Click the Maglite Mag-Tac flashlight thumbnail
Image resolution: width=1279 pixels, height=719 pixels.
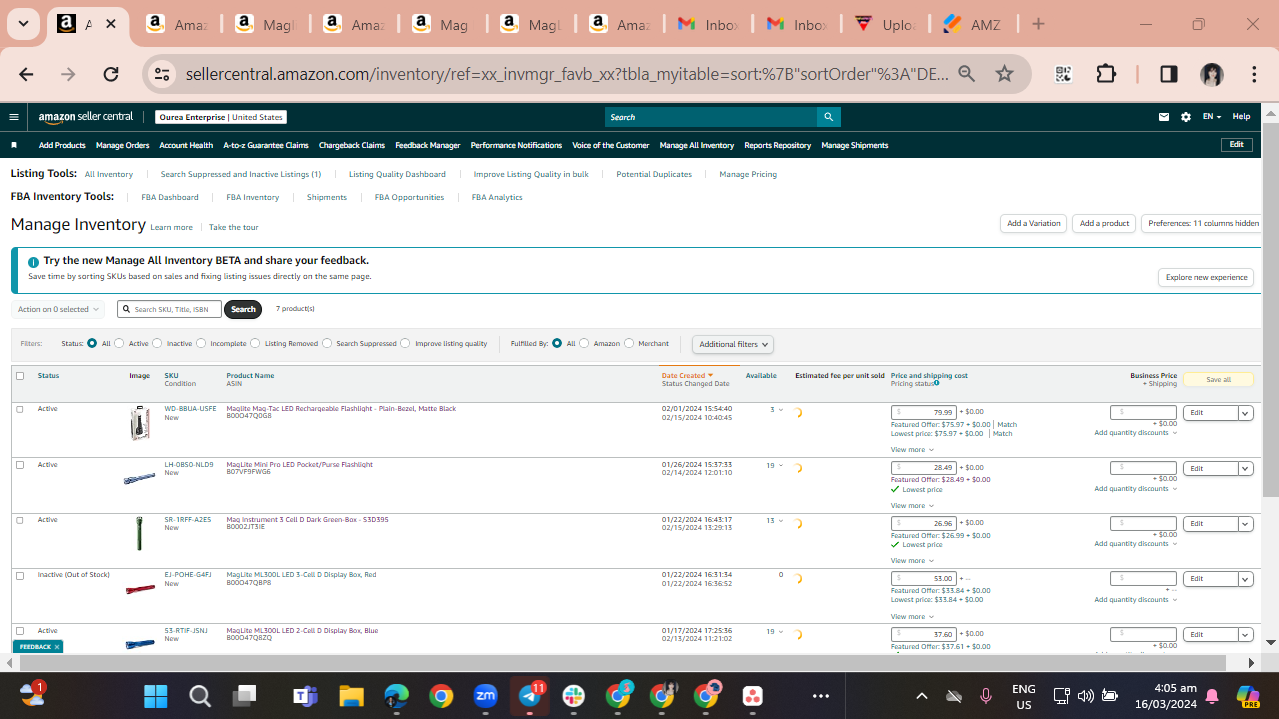coord(140,423)
